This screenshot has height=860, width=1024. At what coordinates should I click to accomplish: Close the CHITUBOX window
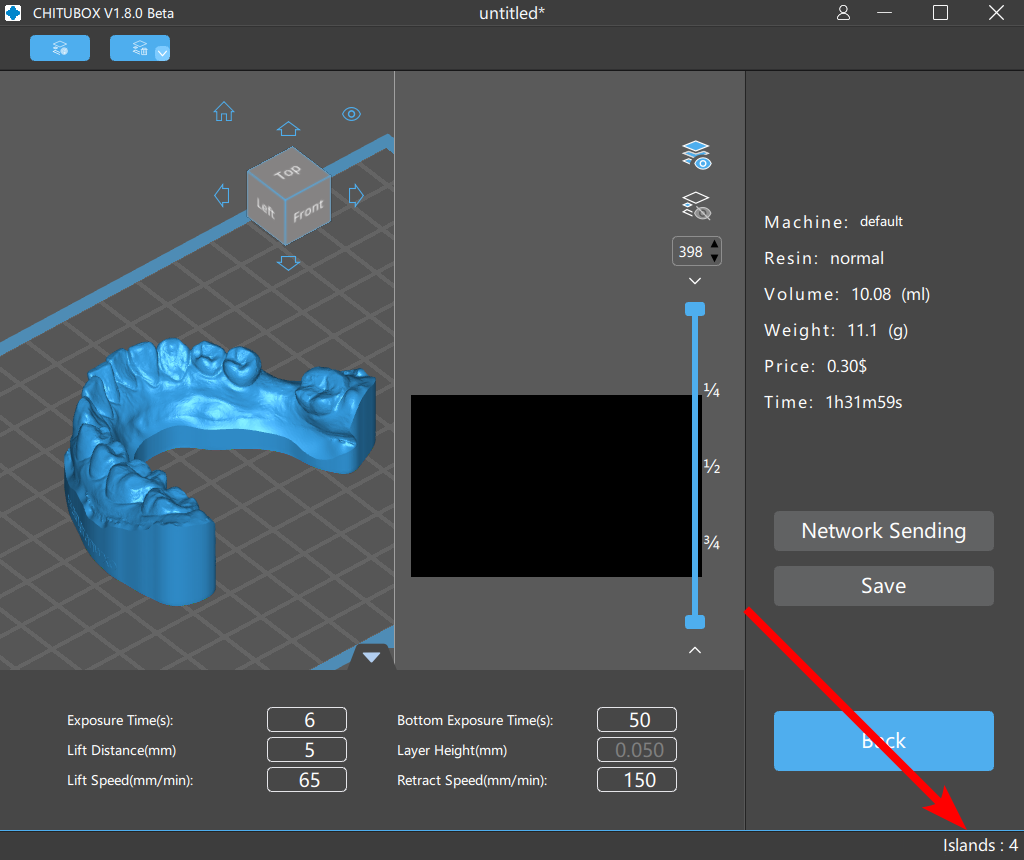click(996, 12)
